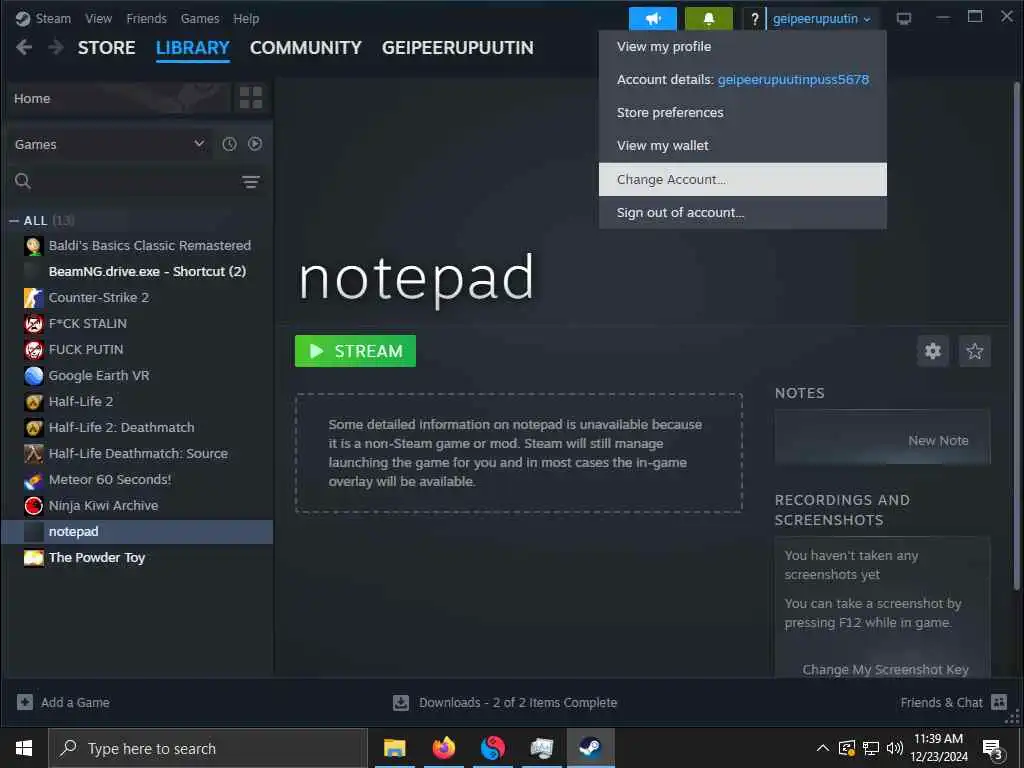Collapse the ALL games category
The width and height of the screenshot is (1024, 768).
14,221
